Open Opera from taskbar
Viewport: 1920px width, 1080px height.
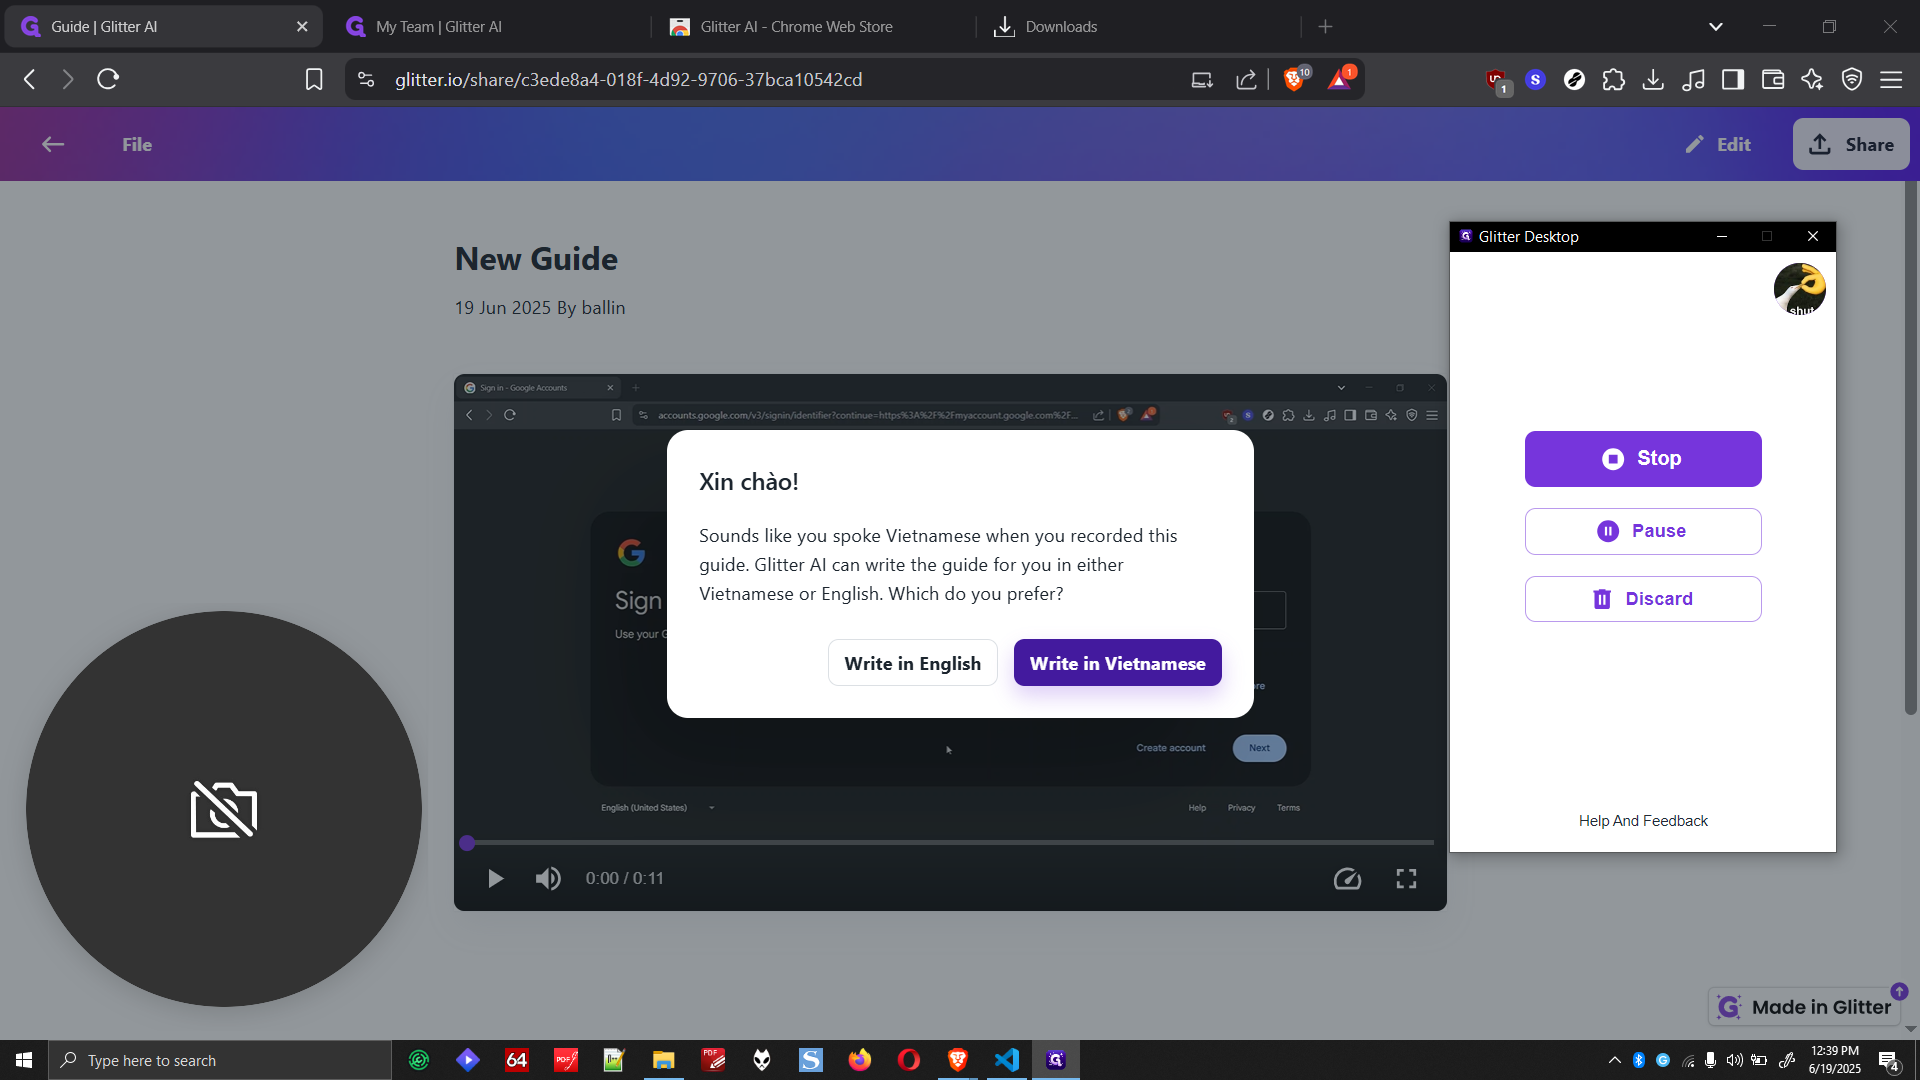click(x=909, y=1060)
